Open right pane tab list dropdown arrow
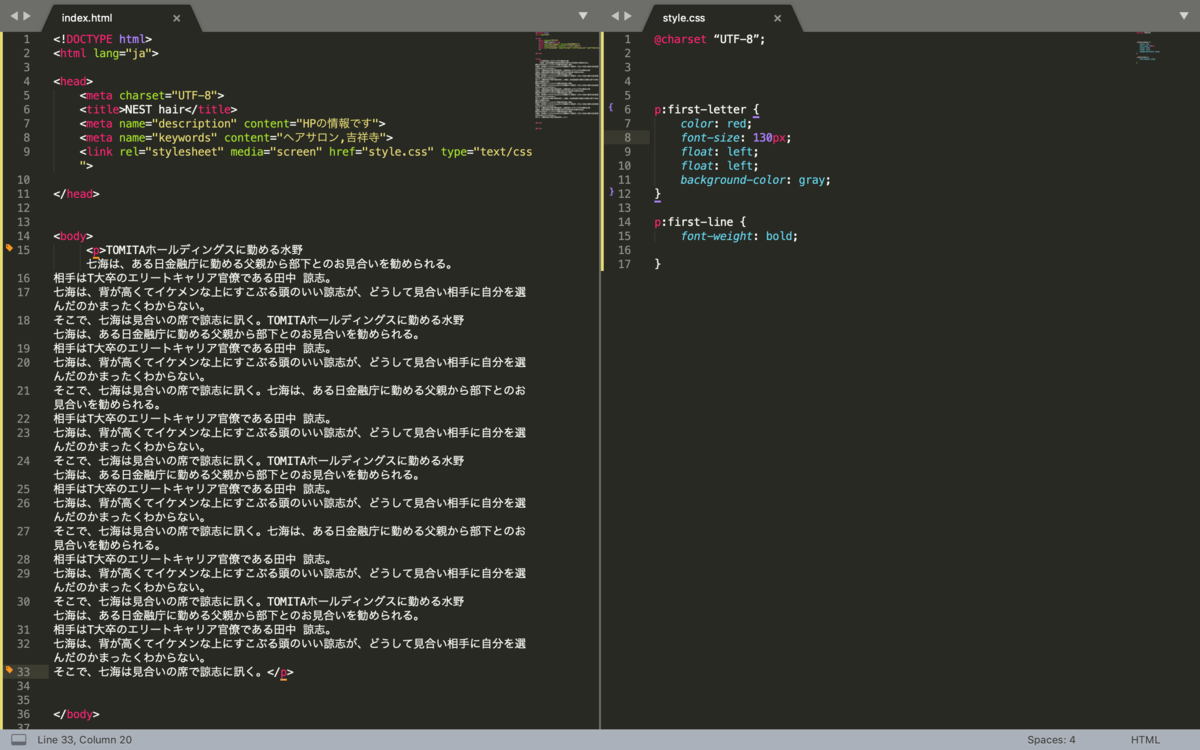 1184,16
